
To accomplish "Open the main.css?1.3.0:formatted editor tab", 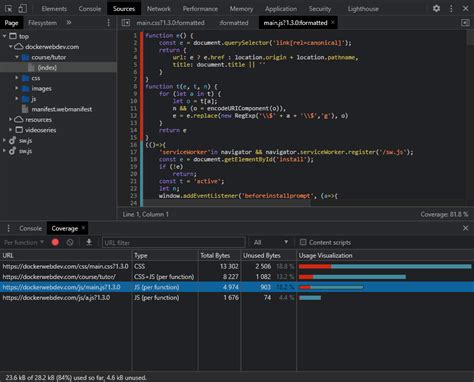I will tap(170, 23).
